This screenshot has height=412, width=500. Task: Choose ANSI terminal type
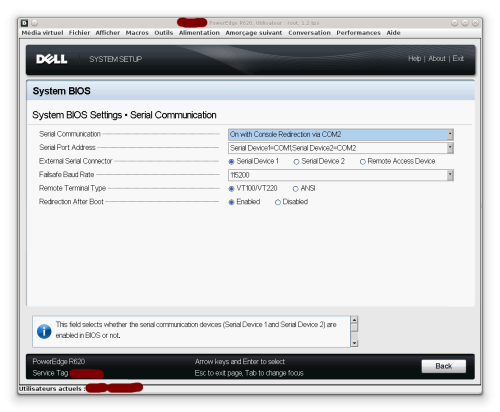(295, 189)
